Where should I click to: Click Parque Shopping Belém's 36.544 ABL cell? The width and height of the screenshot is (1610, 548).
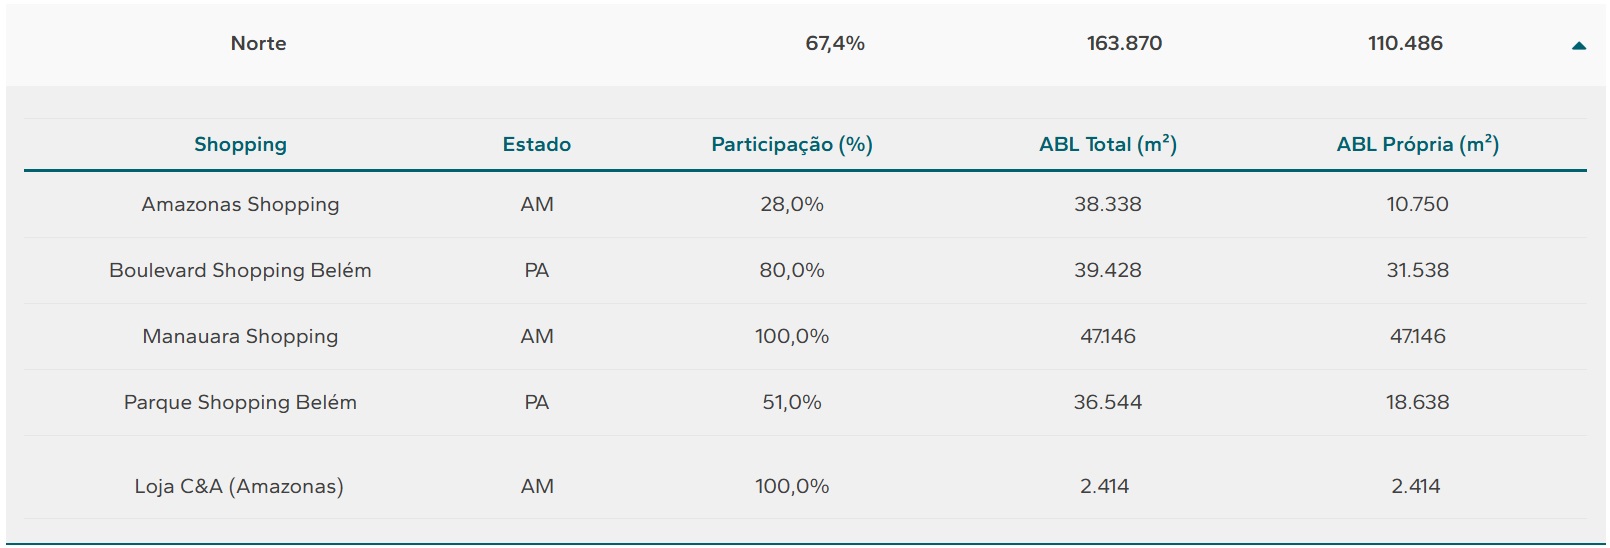coord(1108,402)
